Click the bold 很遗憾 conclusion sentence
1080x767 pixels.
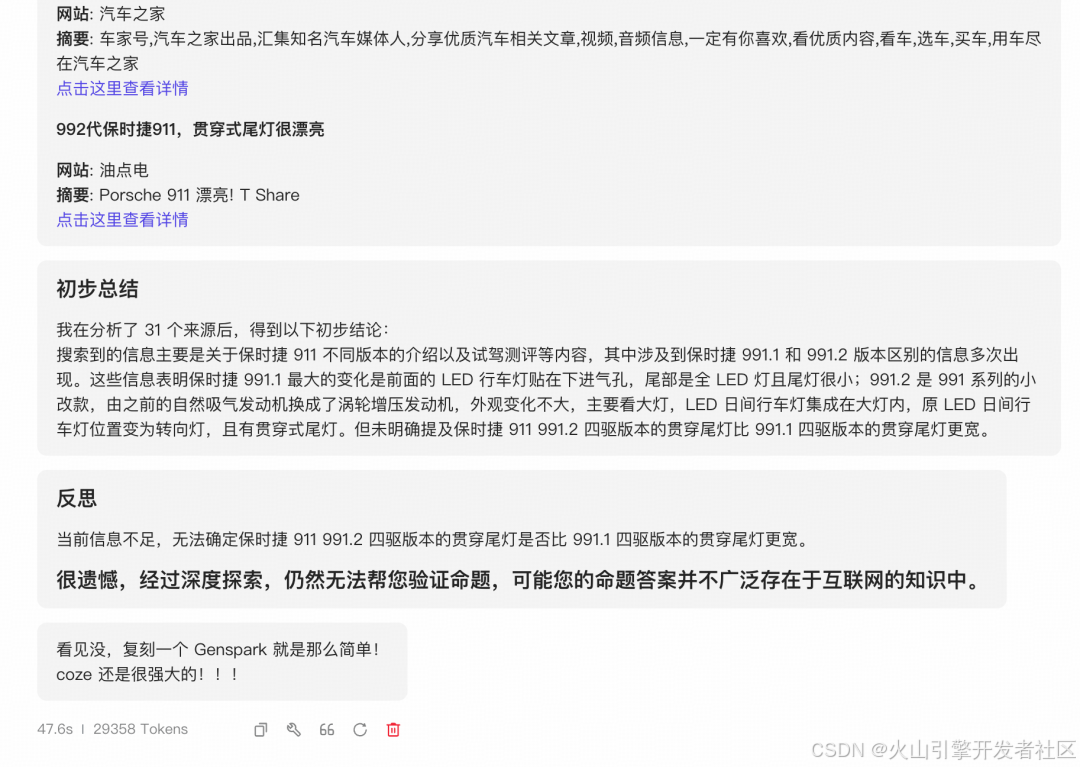(x=519, y=580)
